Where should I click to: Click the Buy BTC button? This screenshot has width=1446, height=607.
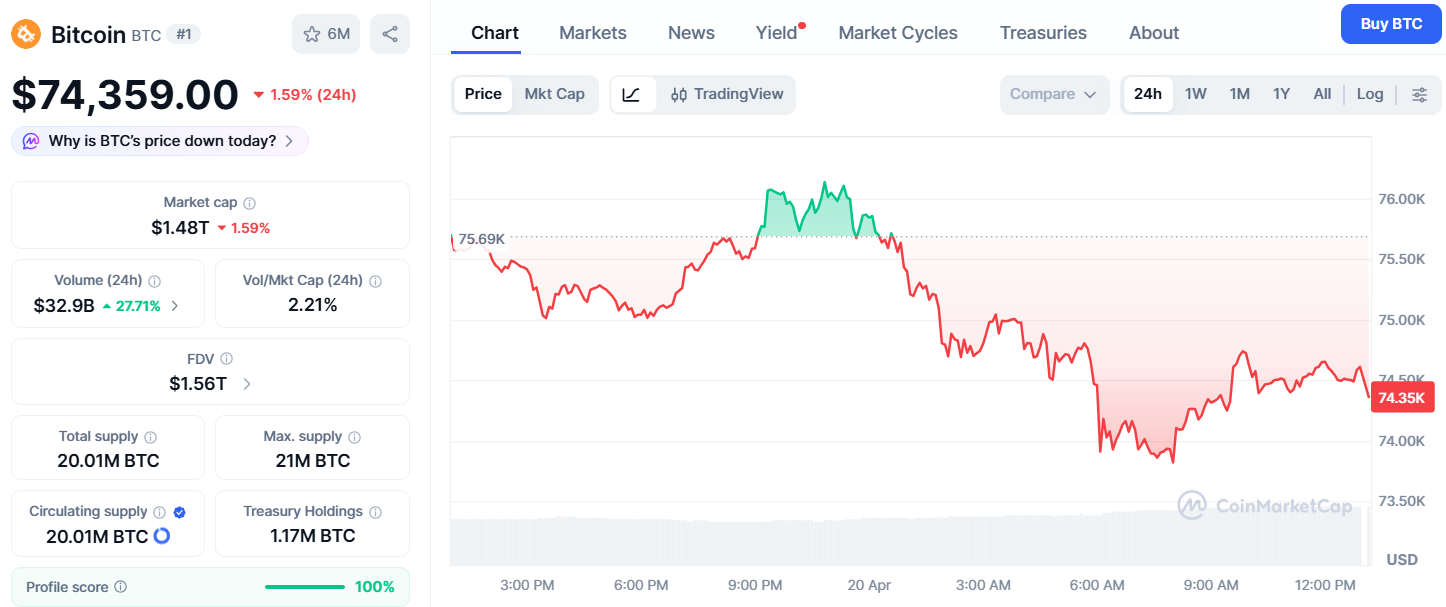[x=1391, y=24]
